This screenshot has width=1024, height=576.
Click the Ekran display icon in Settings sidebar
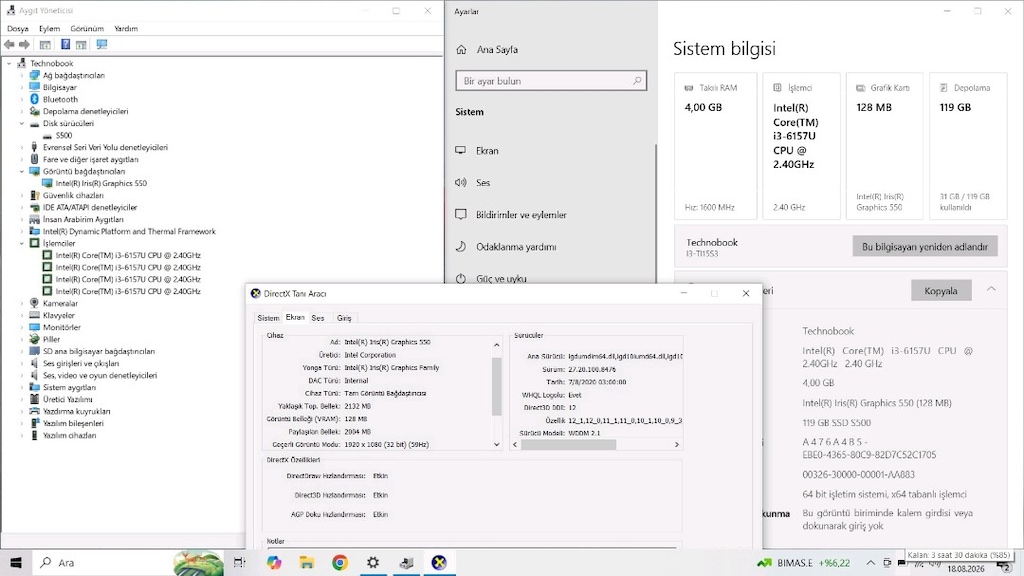tap(461, 150)
